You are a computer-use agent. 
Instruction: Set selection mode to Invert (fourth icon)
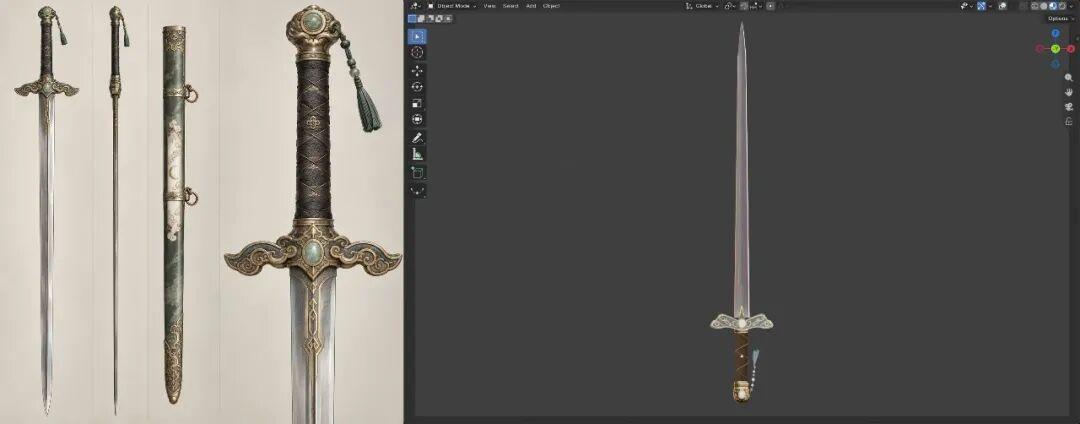[x=439, y=19]
